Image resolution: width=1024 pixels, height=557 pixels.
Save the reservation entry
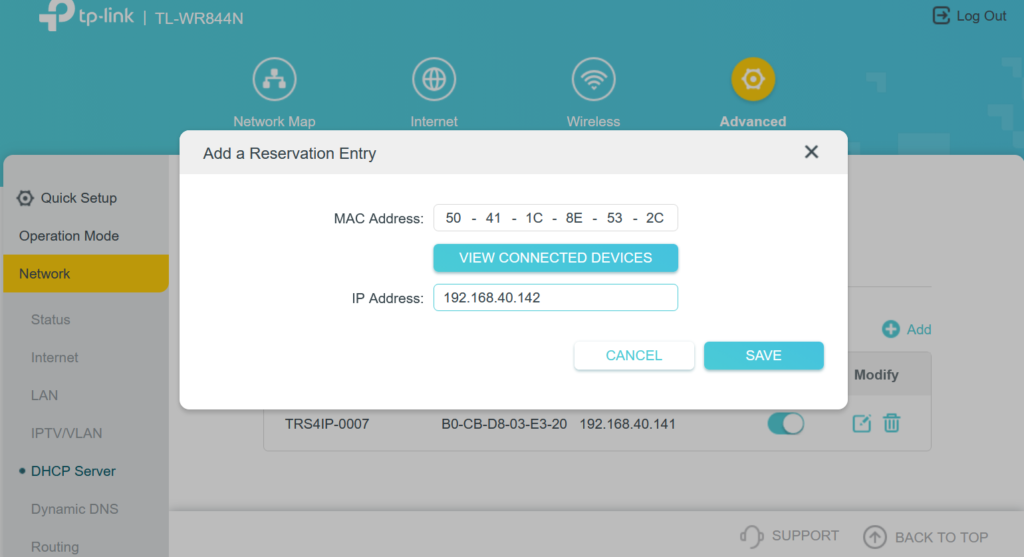[763, 355]
